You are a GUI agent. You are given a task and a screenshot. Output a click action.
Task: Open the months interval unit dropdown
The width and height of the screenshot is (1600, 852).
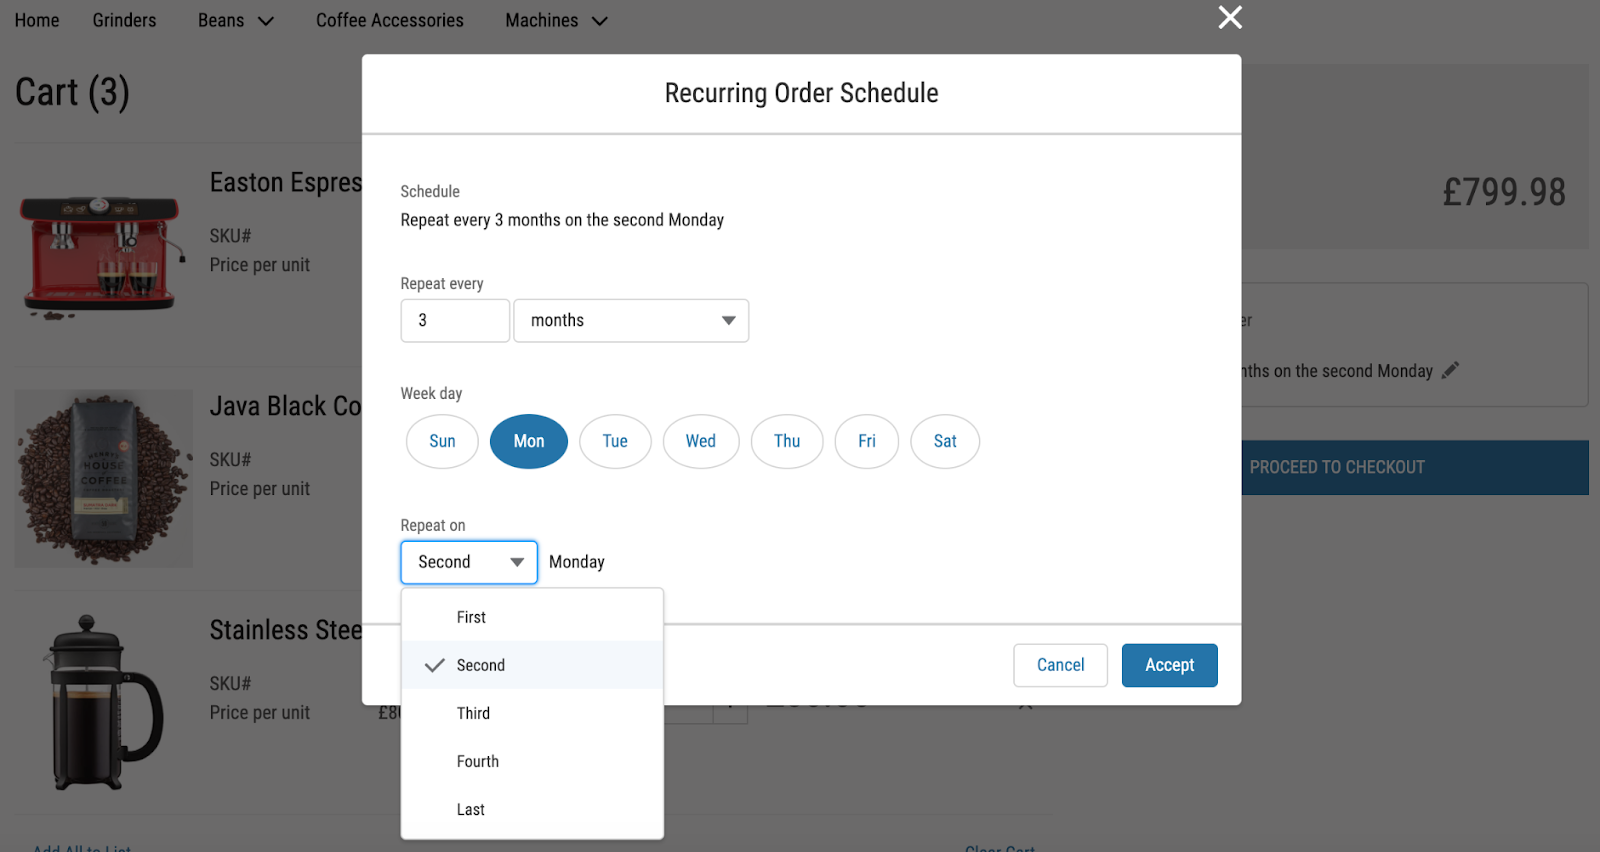pyautogui.click(x=631, y=321)
